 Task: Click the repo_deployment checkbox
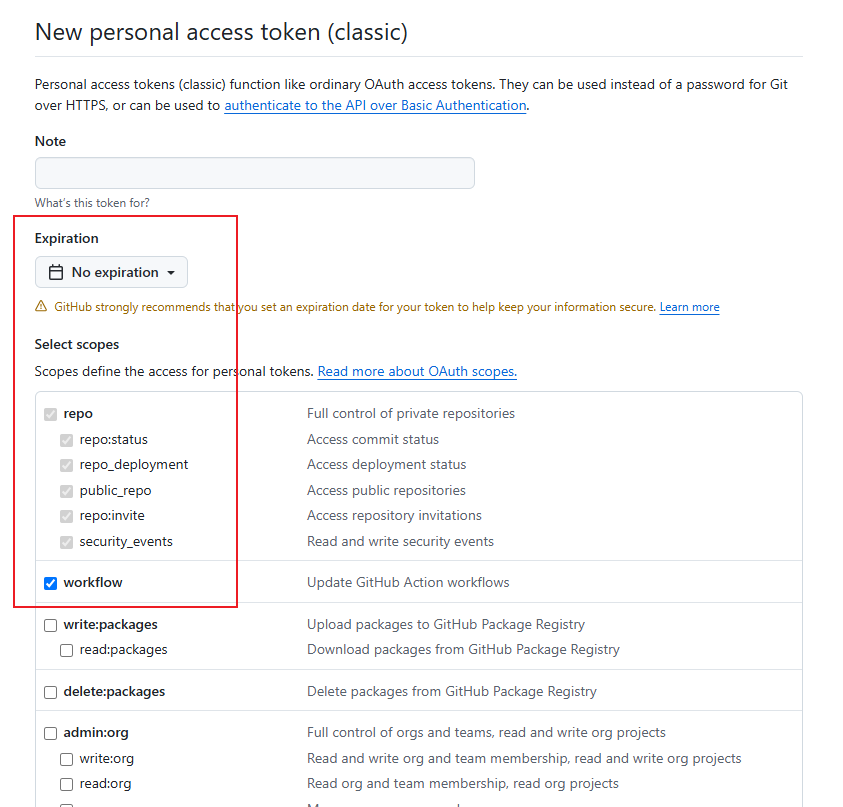pyautogui.click(x=67, y=465)
